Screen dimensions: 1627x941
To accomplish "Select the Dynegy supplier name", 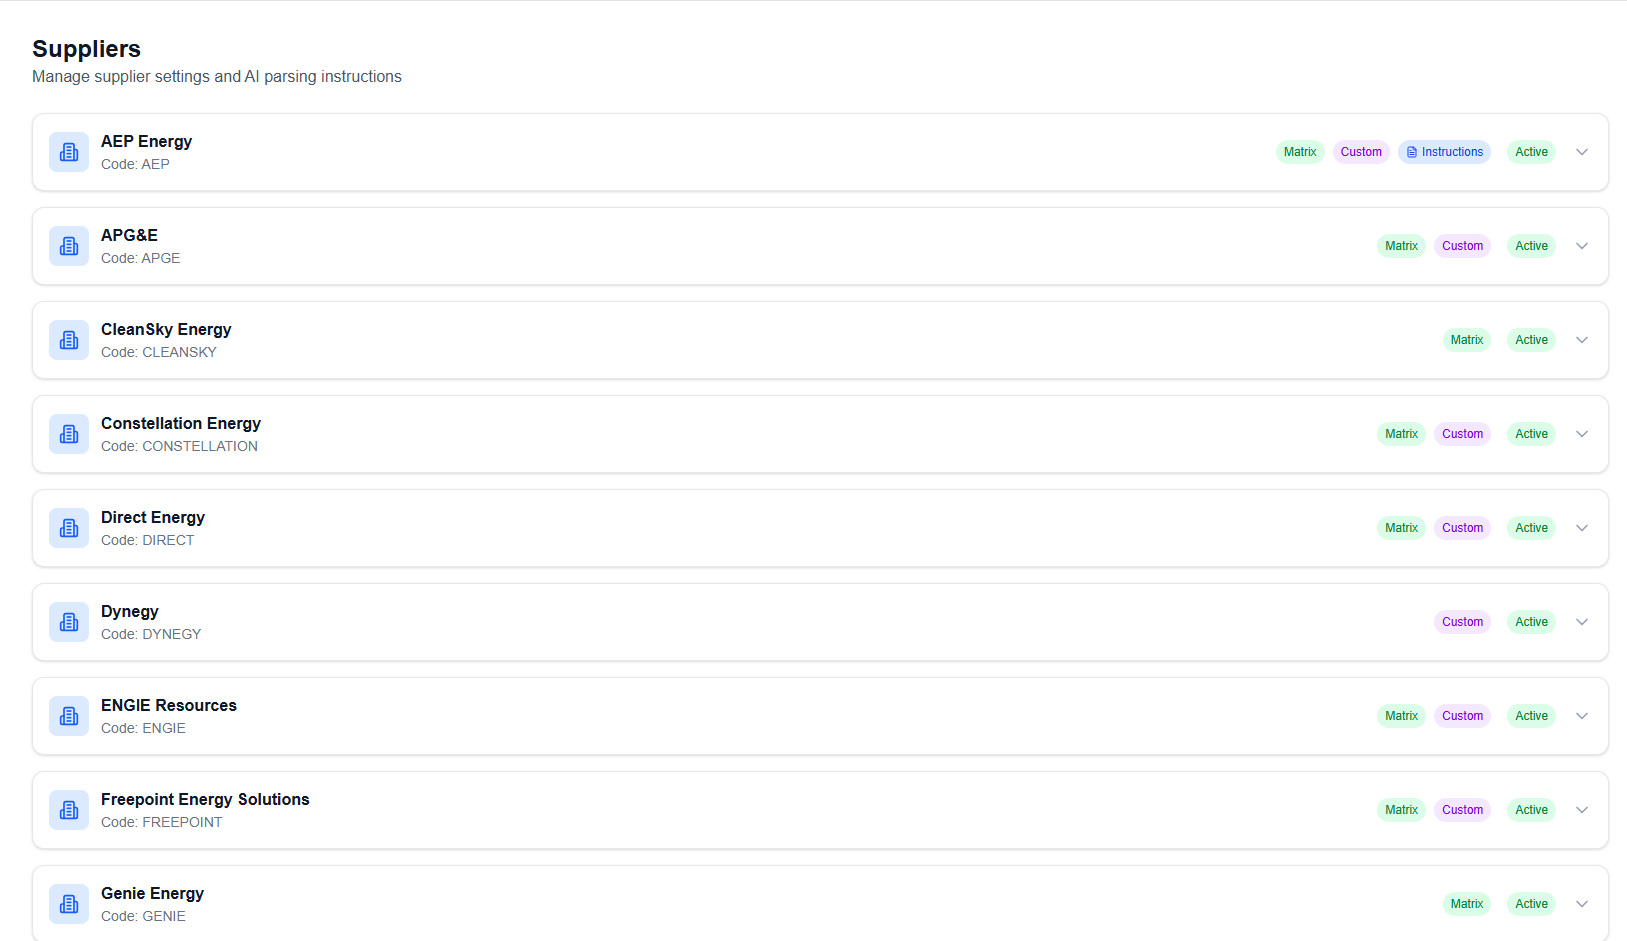I will 130,612.
